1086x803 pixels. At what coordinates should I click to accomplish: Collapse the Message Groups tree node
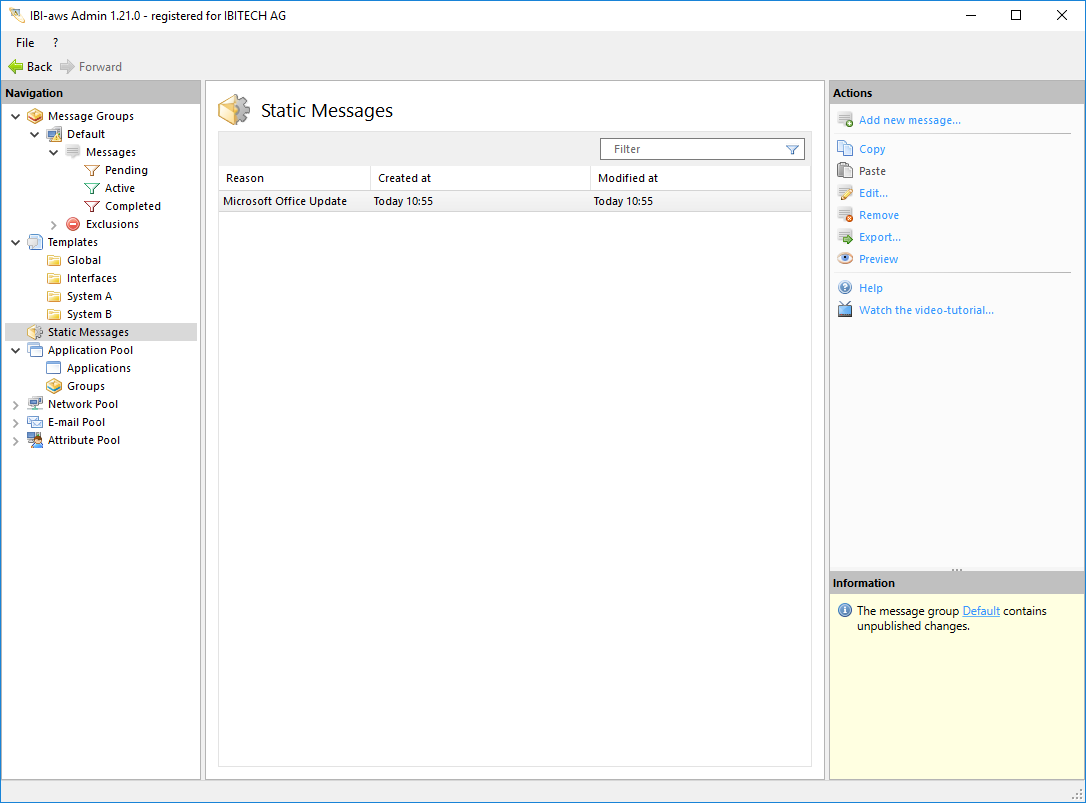tap(16, 117)
